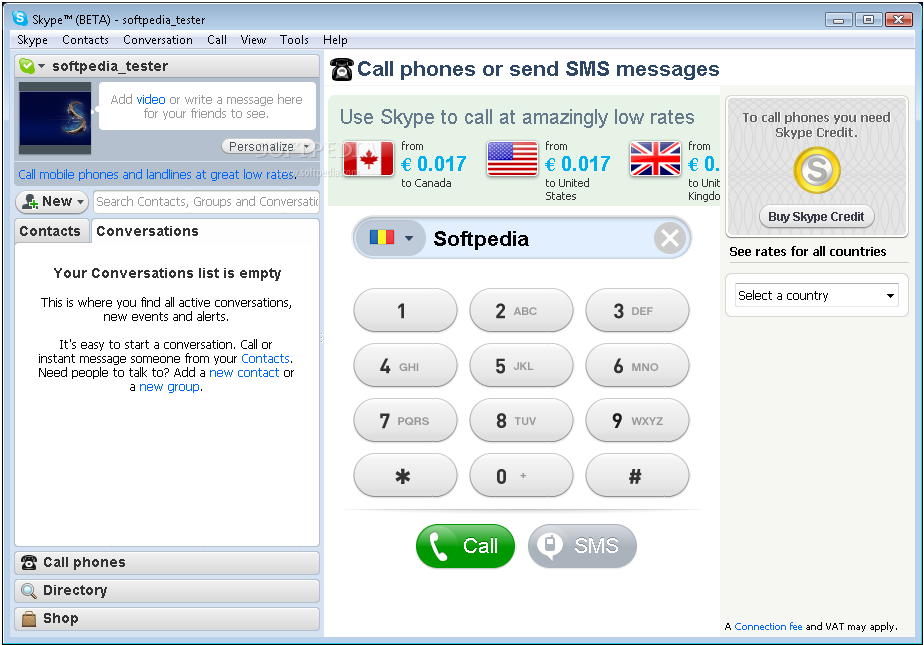Click the green online status icon

click(27, 66)
